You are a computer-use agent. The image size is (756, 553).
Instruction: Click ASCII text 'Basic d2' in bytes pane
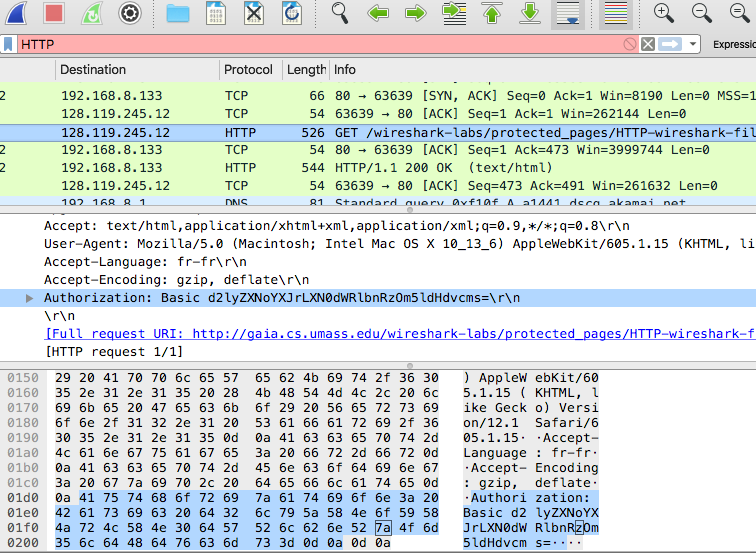(495, 513)
